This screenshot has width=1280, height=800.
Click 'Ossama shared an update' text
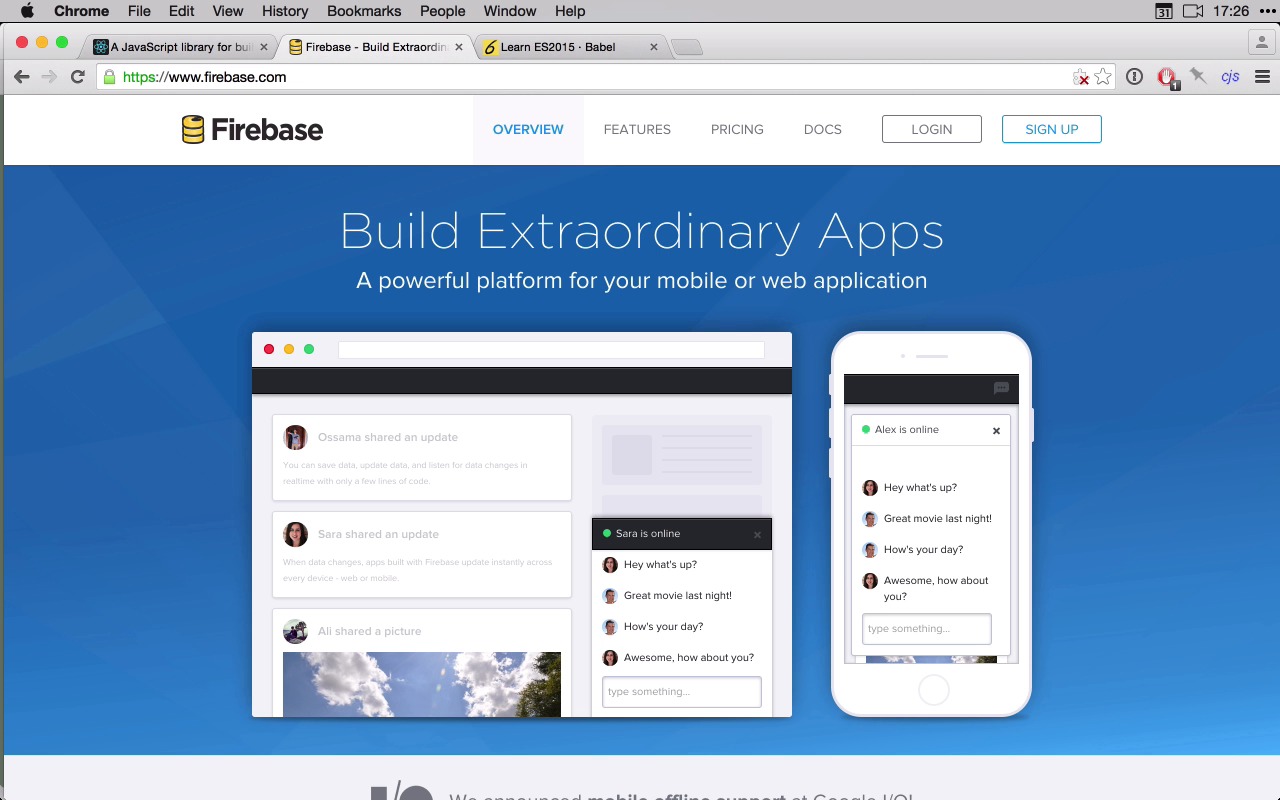coord(388,437)
